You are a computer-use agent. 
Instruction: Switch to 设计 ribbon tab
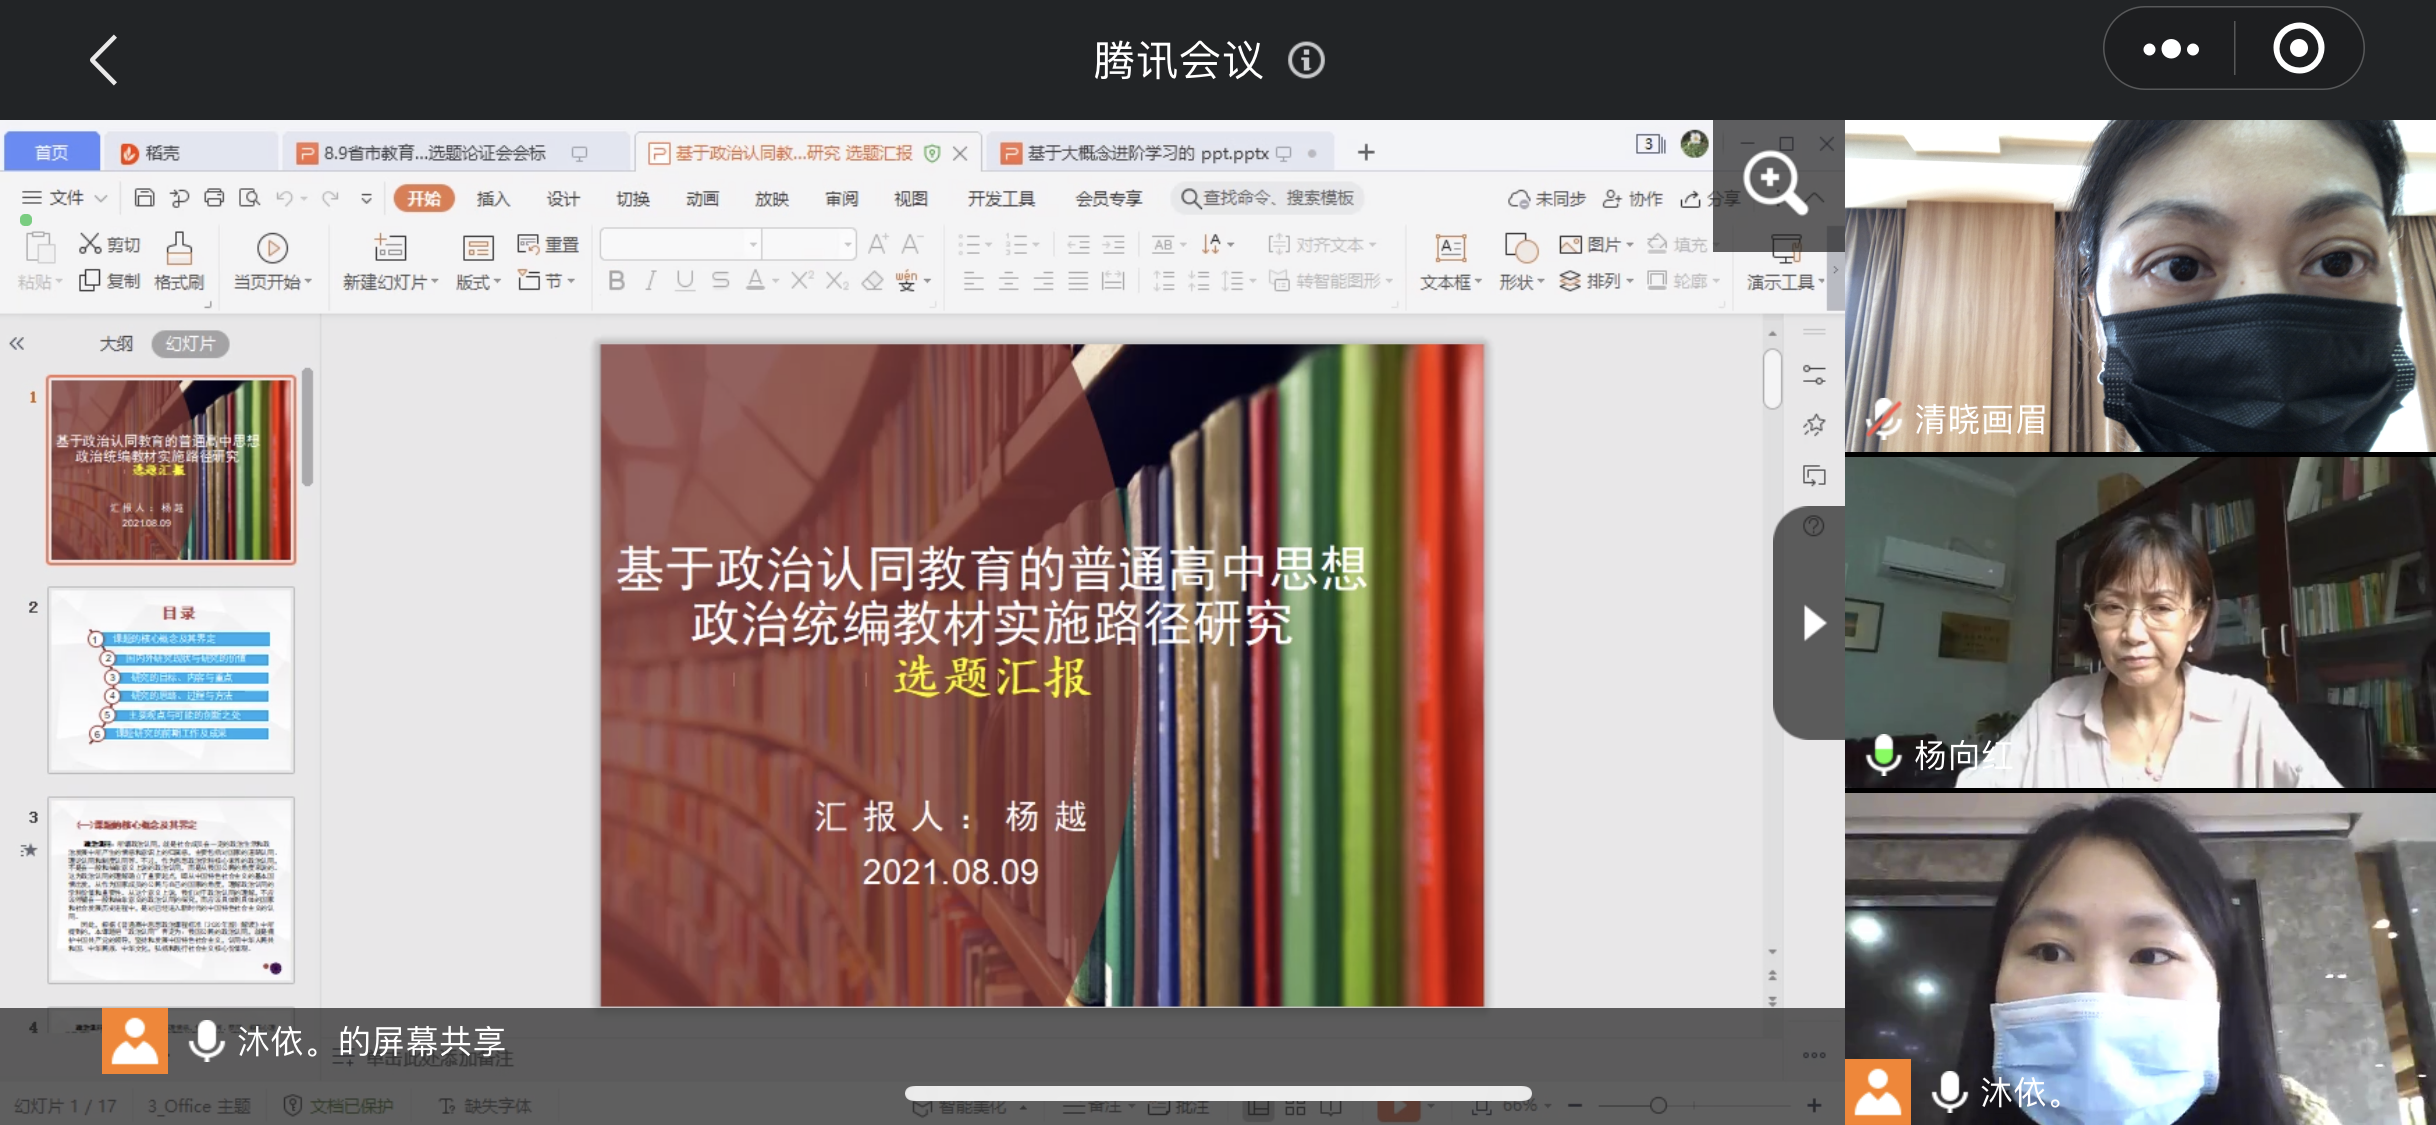pyautogui.click(x=563, y=199)
